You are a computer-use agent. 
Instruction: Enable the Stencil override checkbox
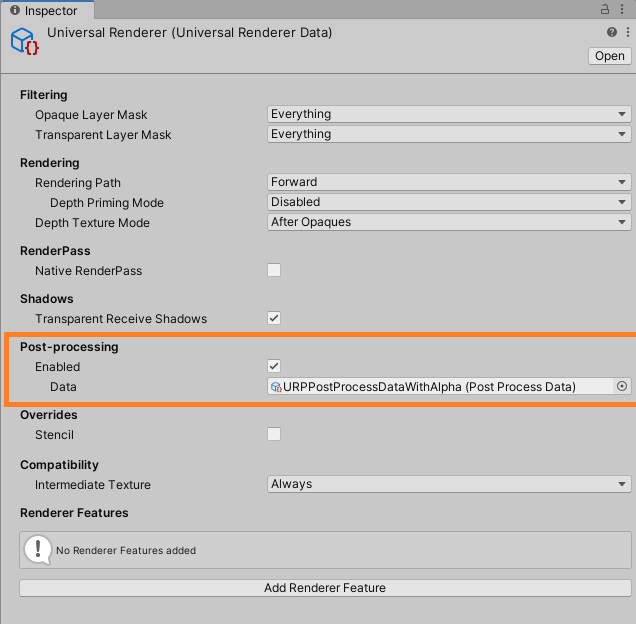(274, 434)
